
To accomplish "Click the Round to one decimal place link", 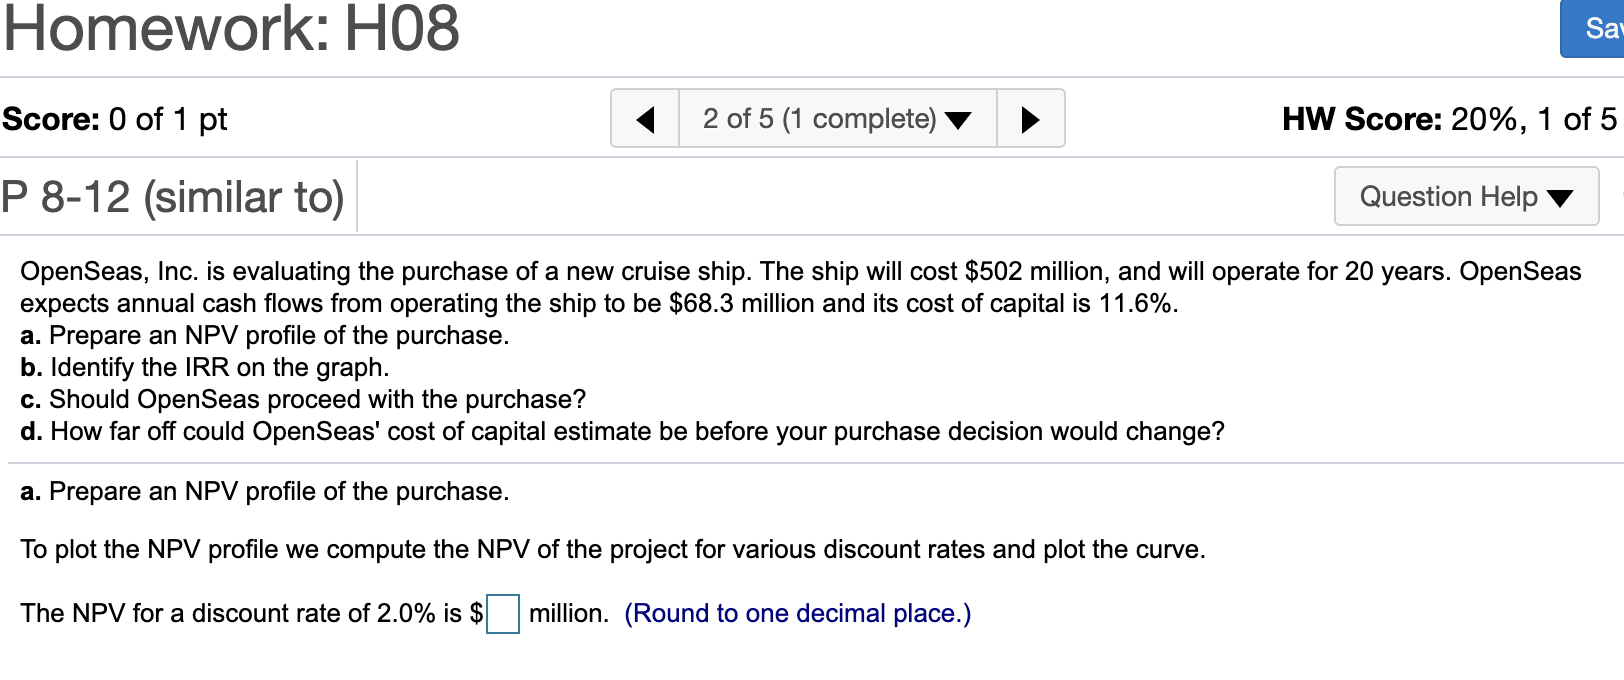I will point(798,613).
